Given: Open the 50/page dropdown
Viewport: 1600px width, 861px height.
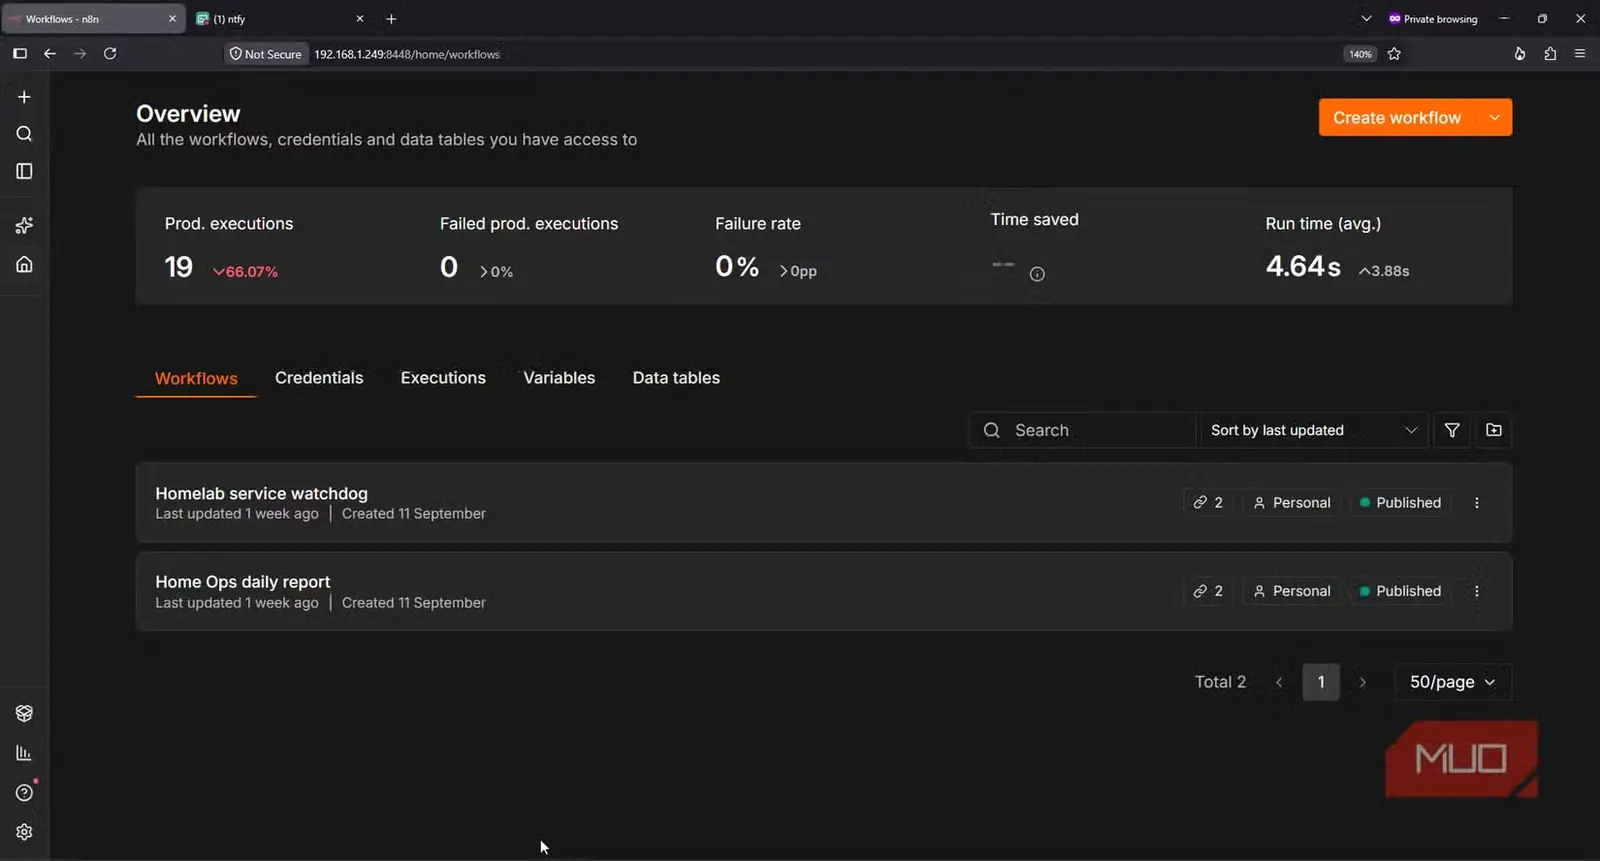Looking at the screenshot, I should pos(1453,682).
